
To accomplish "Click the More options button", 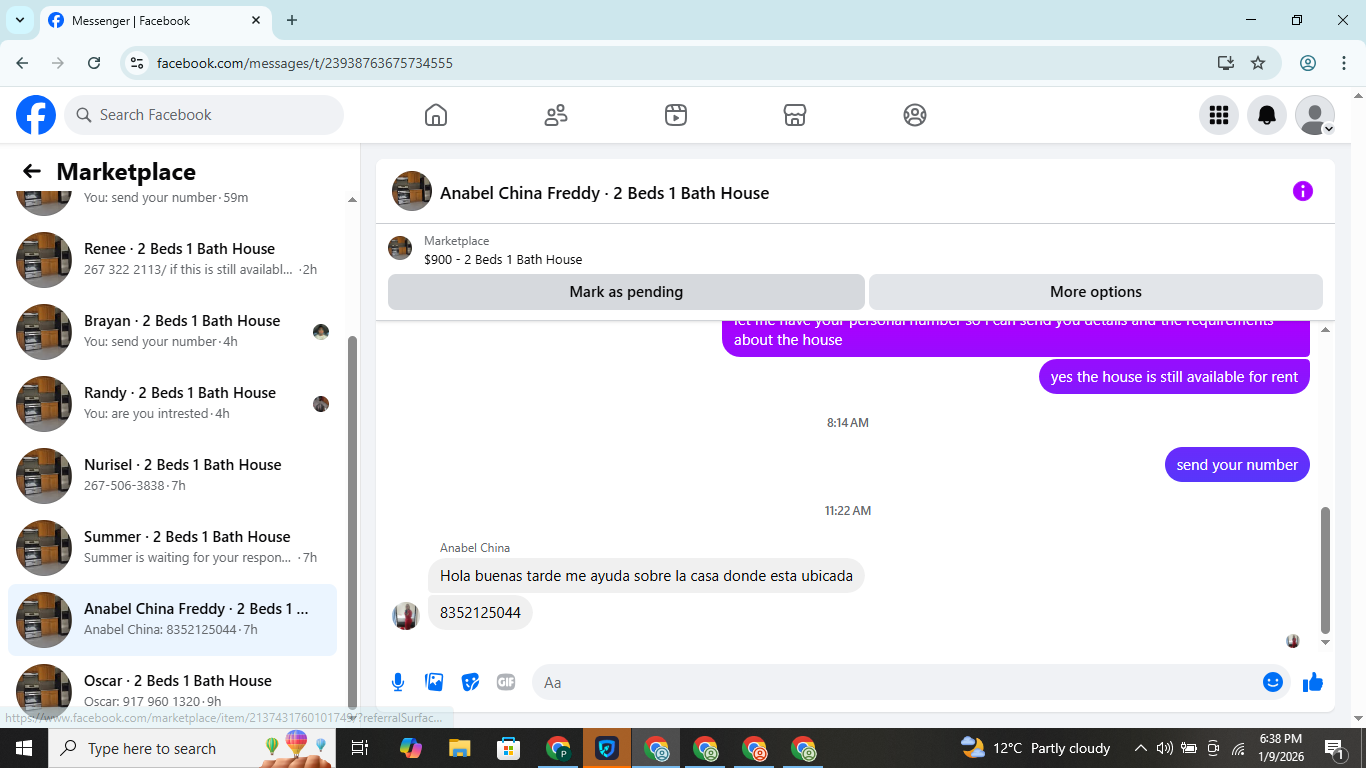I will click(1096, 292).
